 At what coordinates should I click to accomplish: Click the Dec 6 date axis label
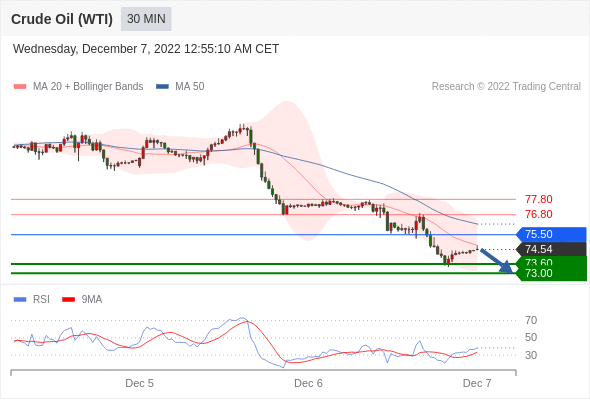point(308,383)
